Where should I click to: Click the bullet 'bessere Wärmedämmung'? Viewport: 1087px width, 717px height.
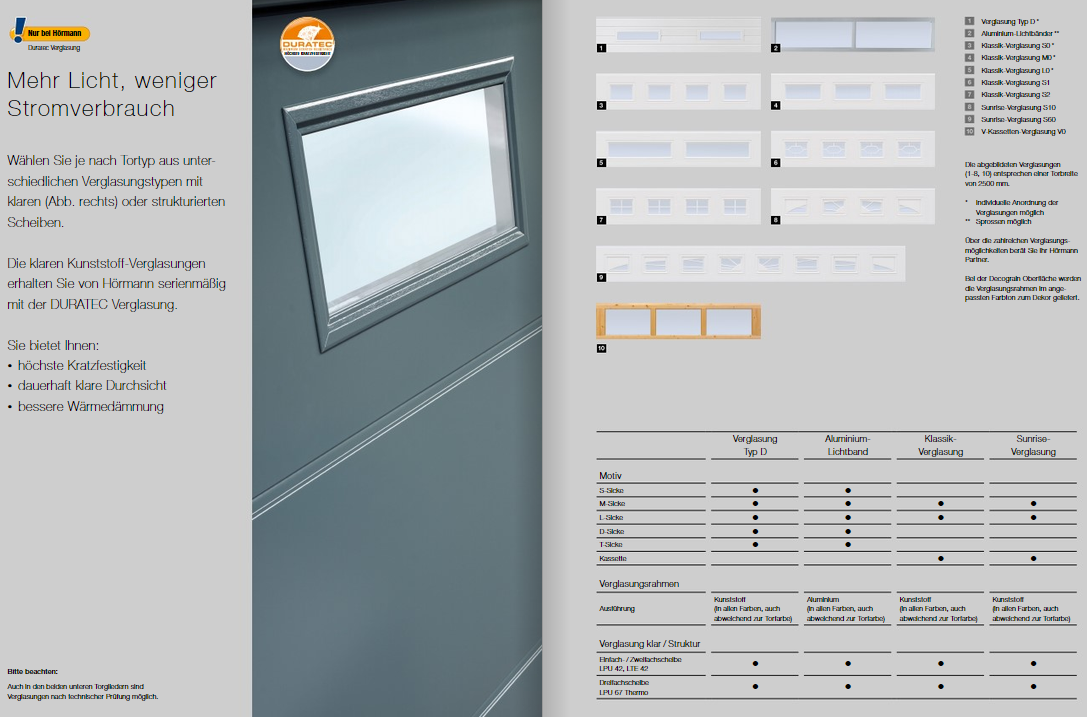click(91, 406)
